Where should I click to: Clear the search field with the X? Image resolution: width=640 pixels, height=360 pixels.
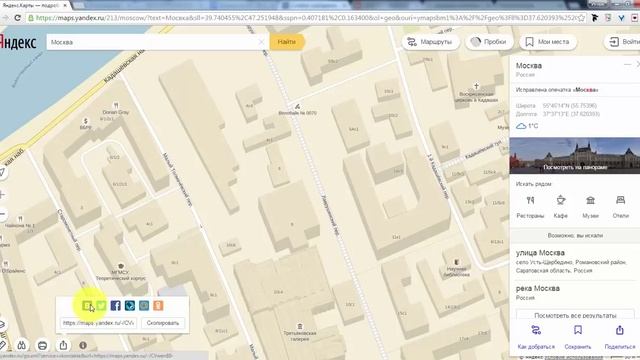point(262,42)
